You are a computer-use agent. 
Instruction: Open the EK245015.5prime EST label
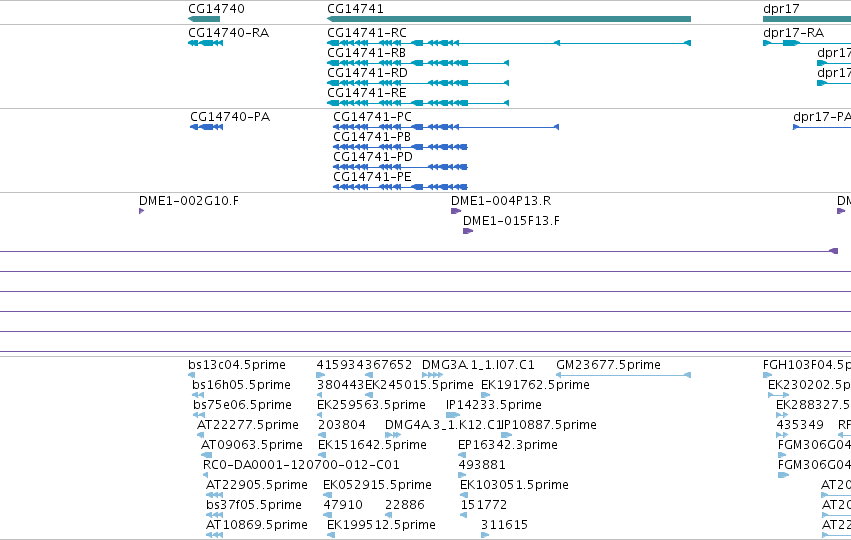(419, 385)
